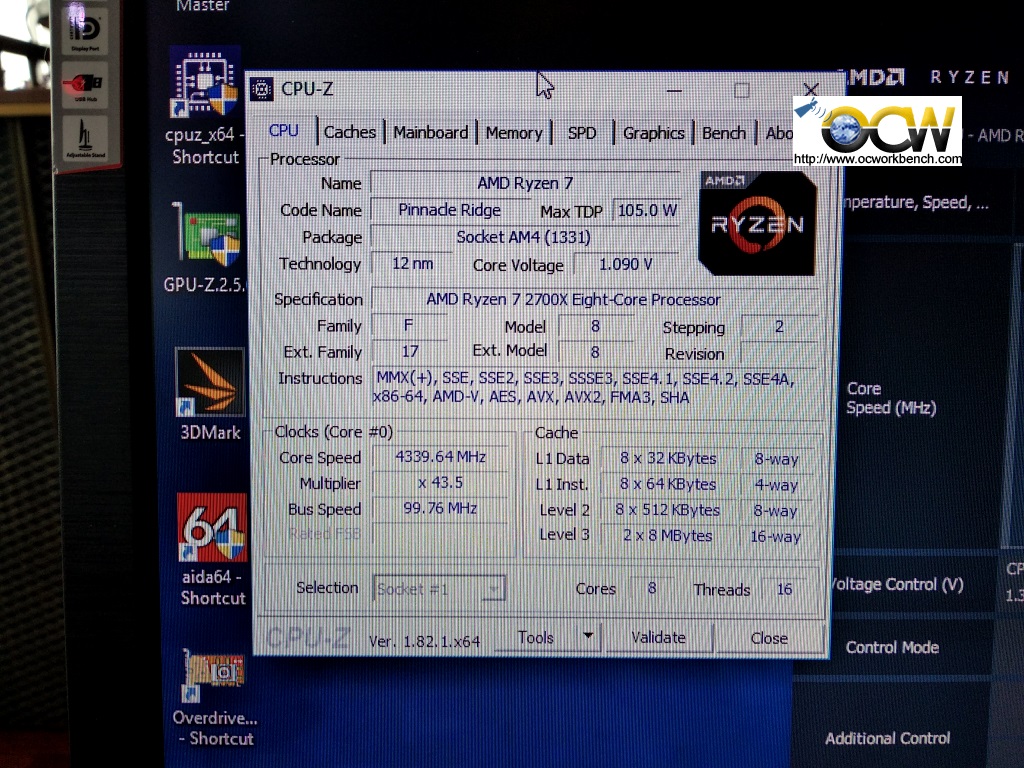Switch to the CPU tab

[x=283, y=131]
